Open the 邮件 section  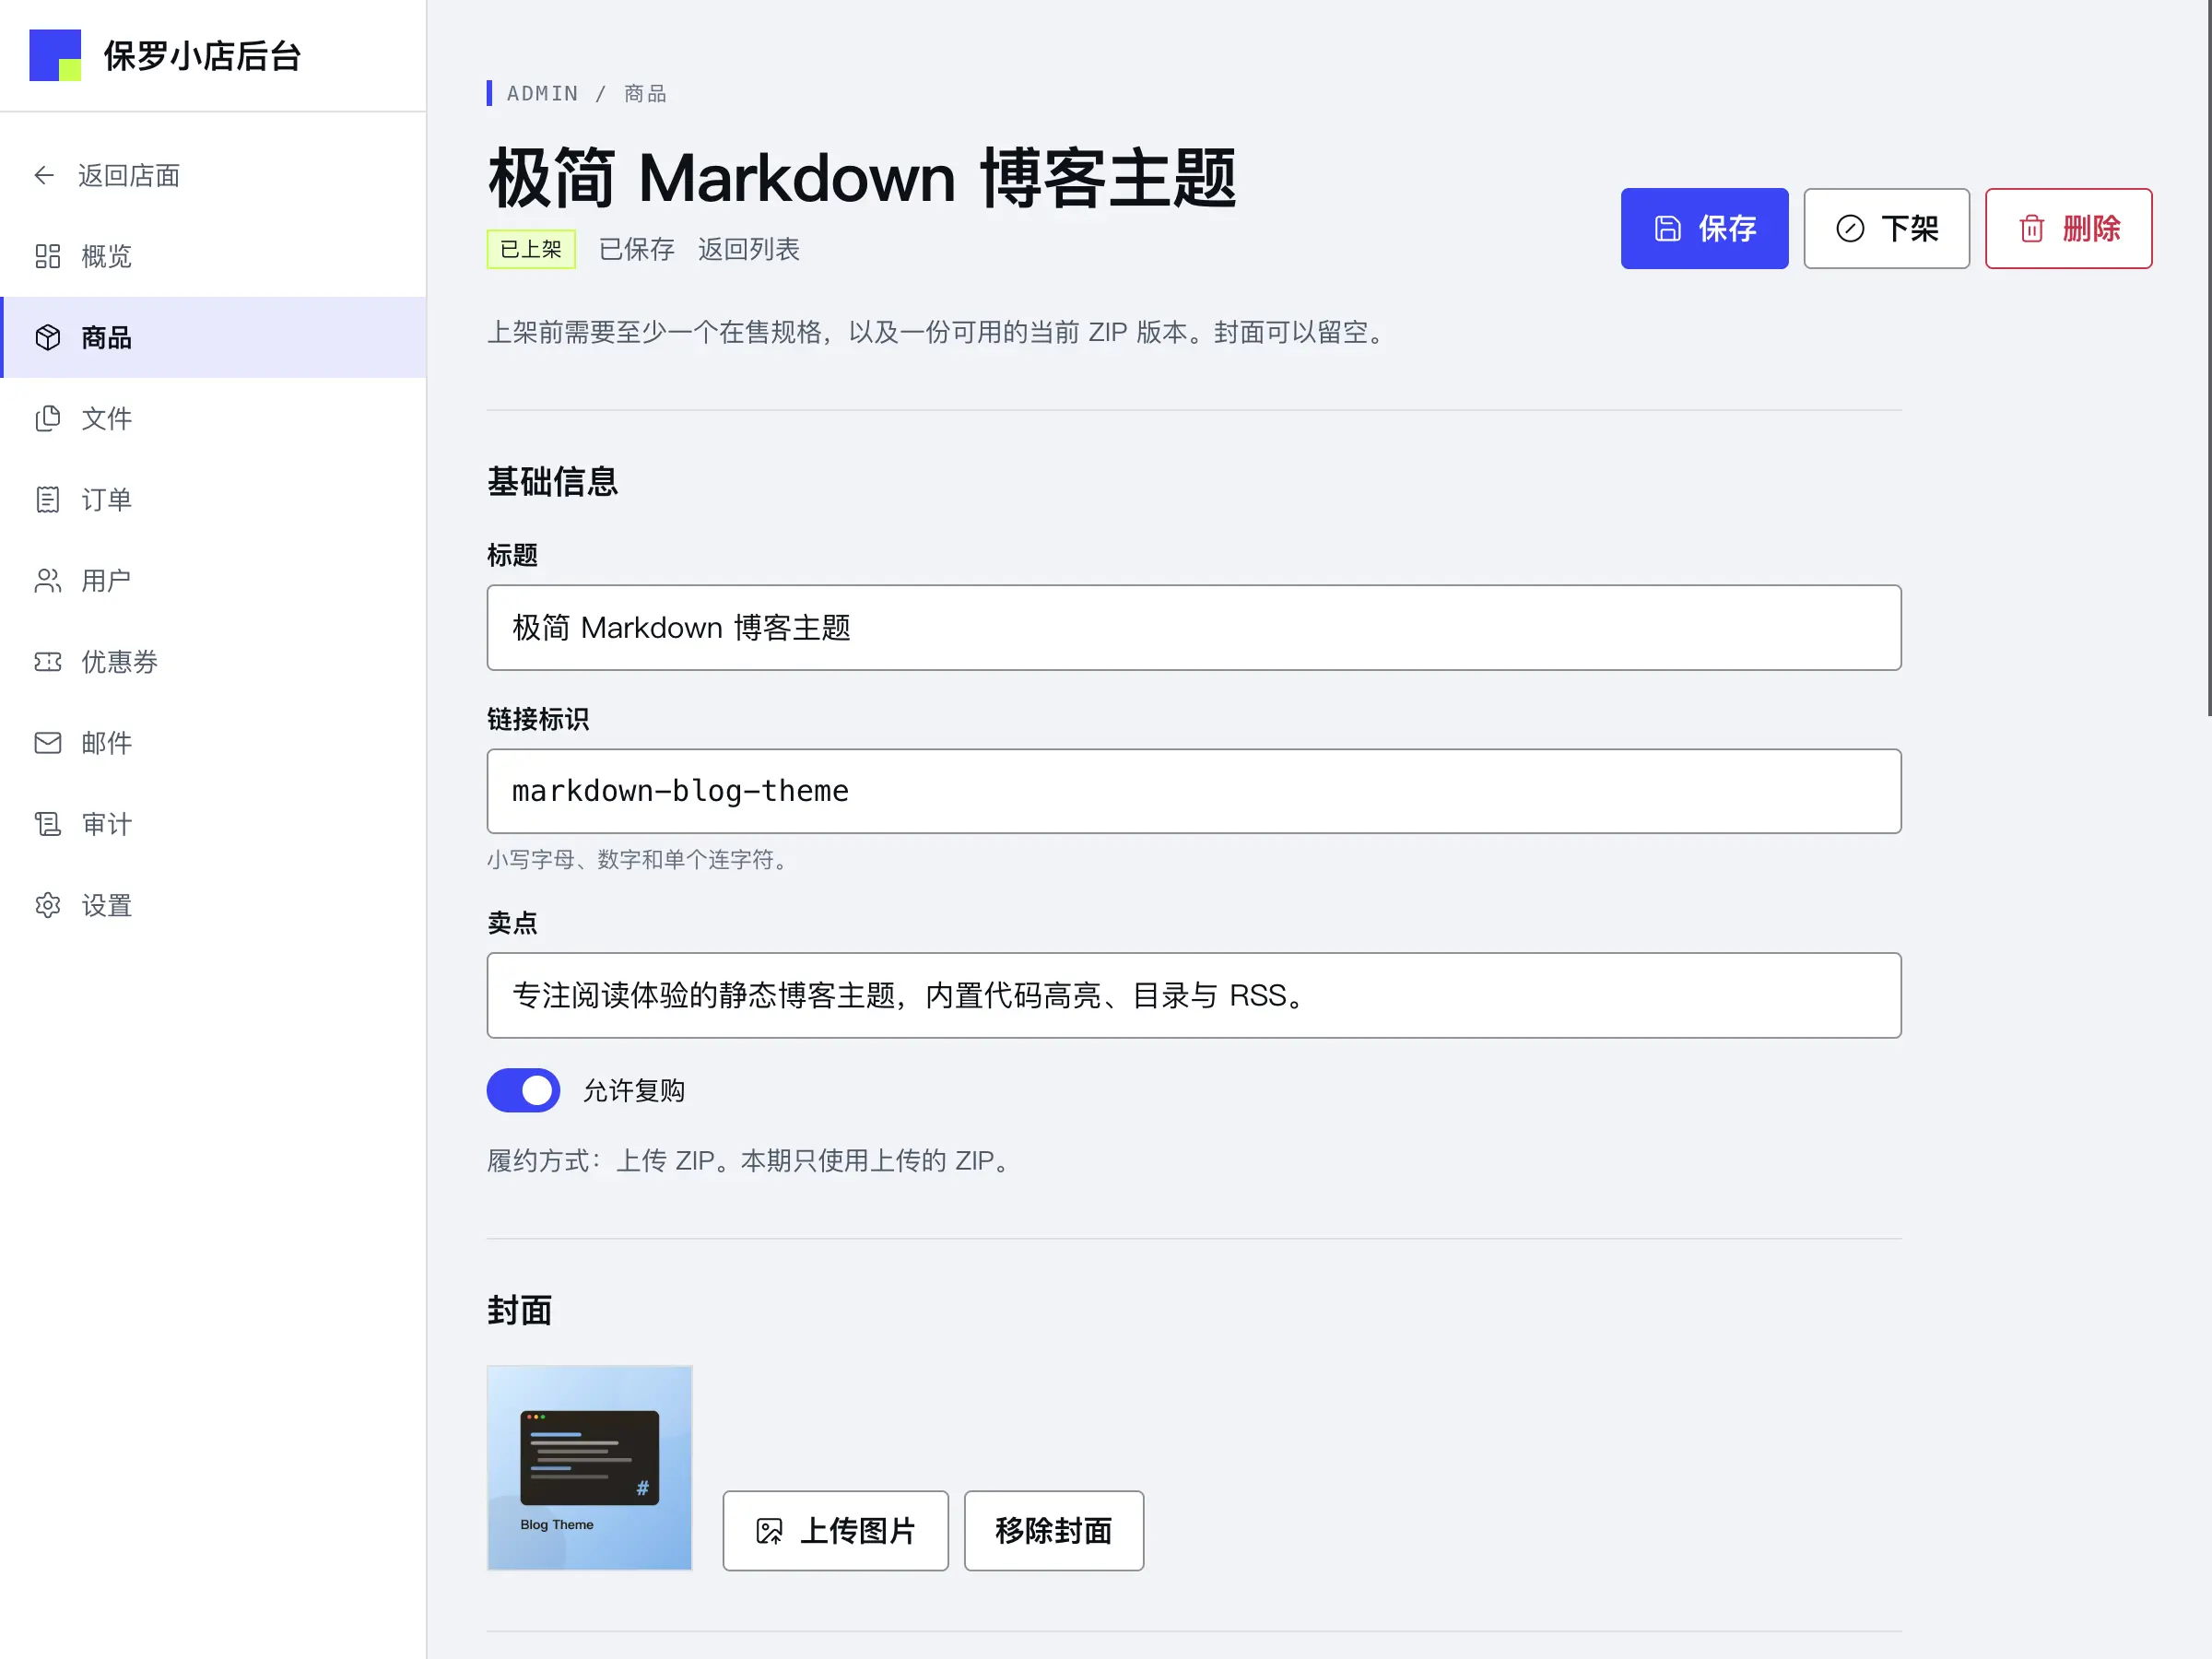click(213, 743)
